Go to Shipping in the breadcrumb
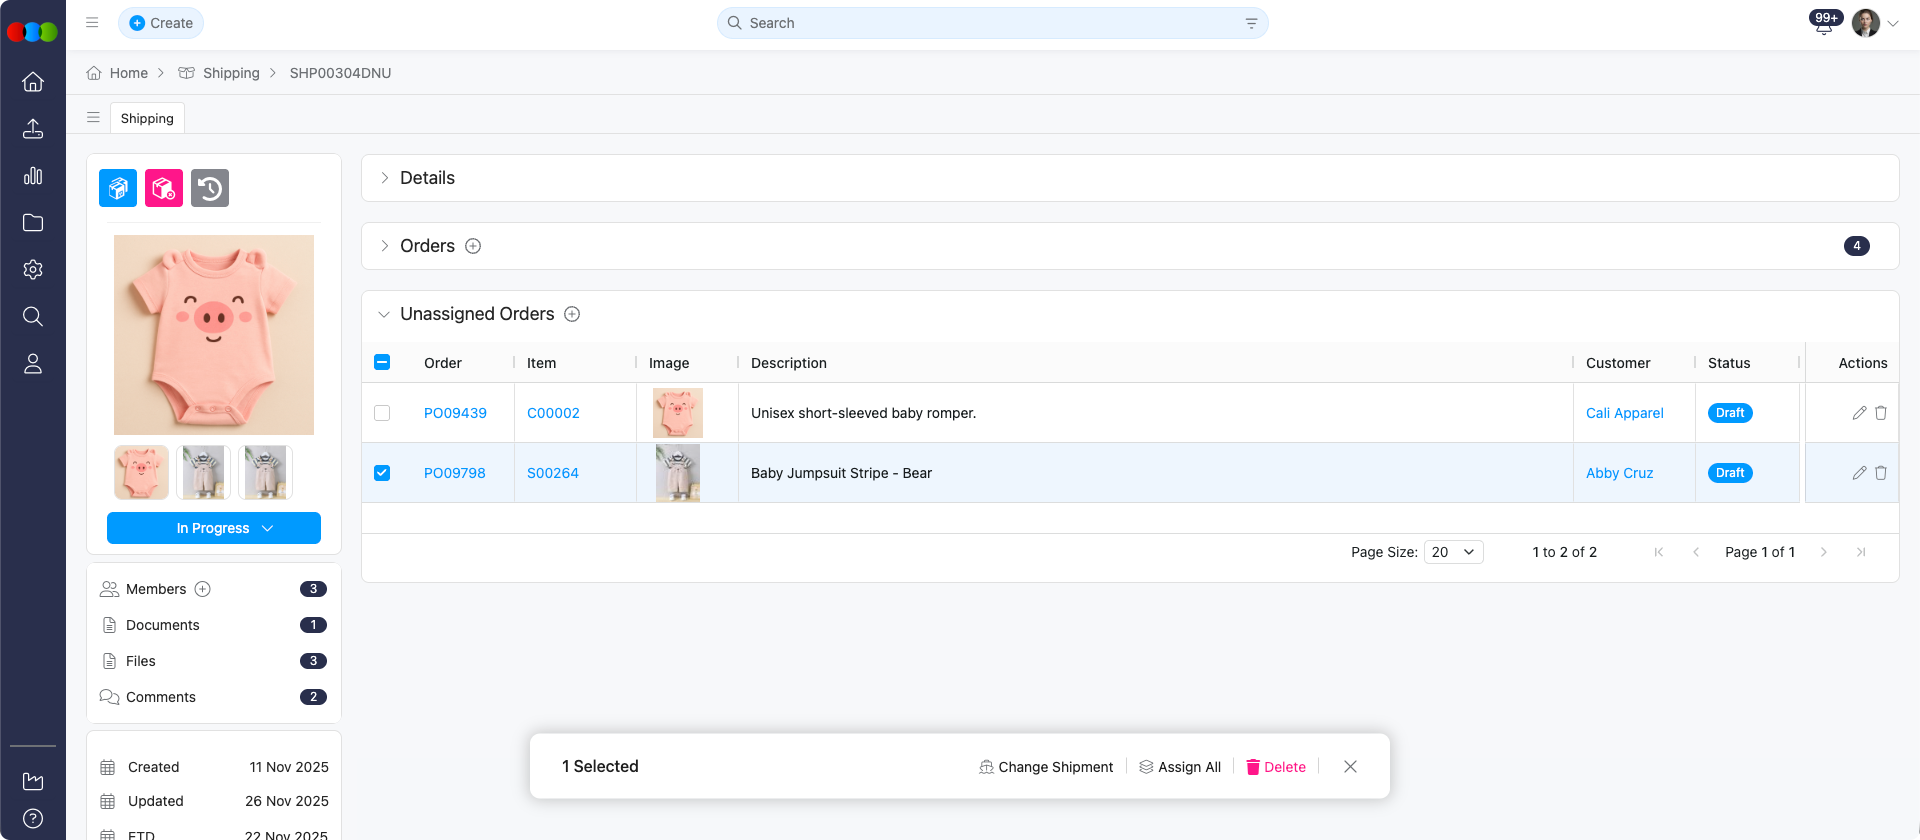Viewport: 1920px width, 840px height. point(230,73)
